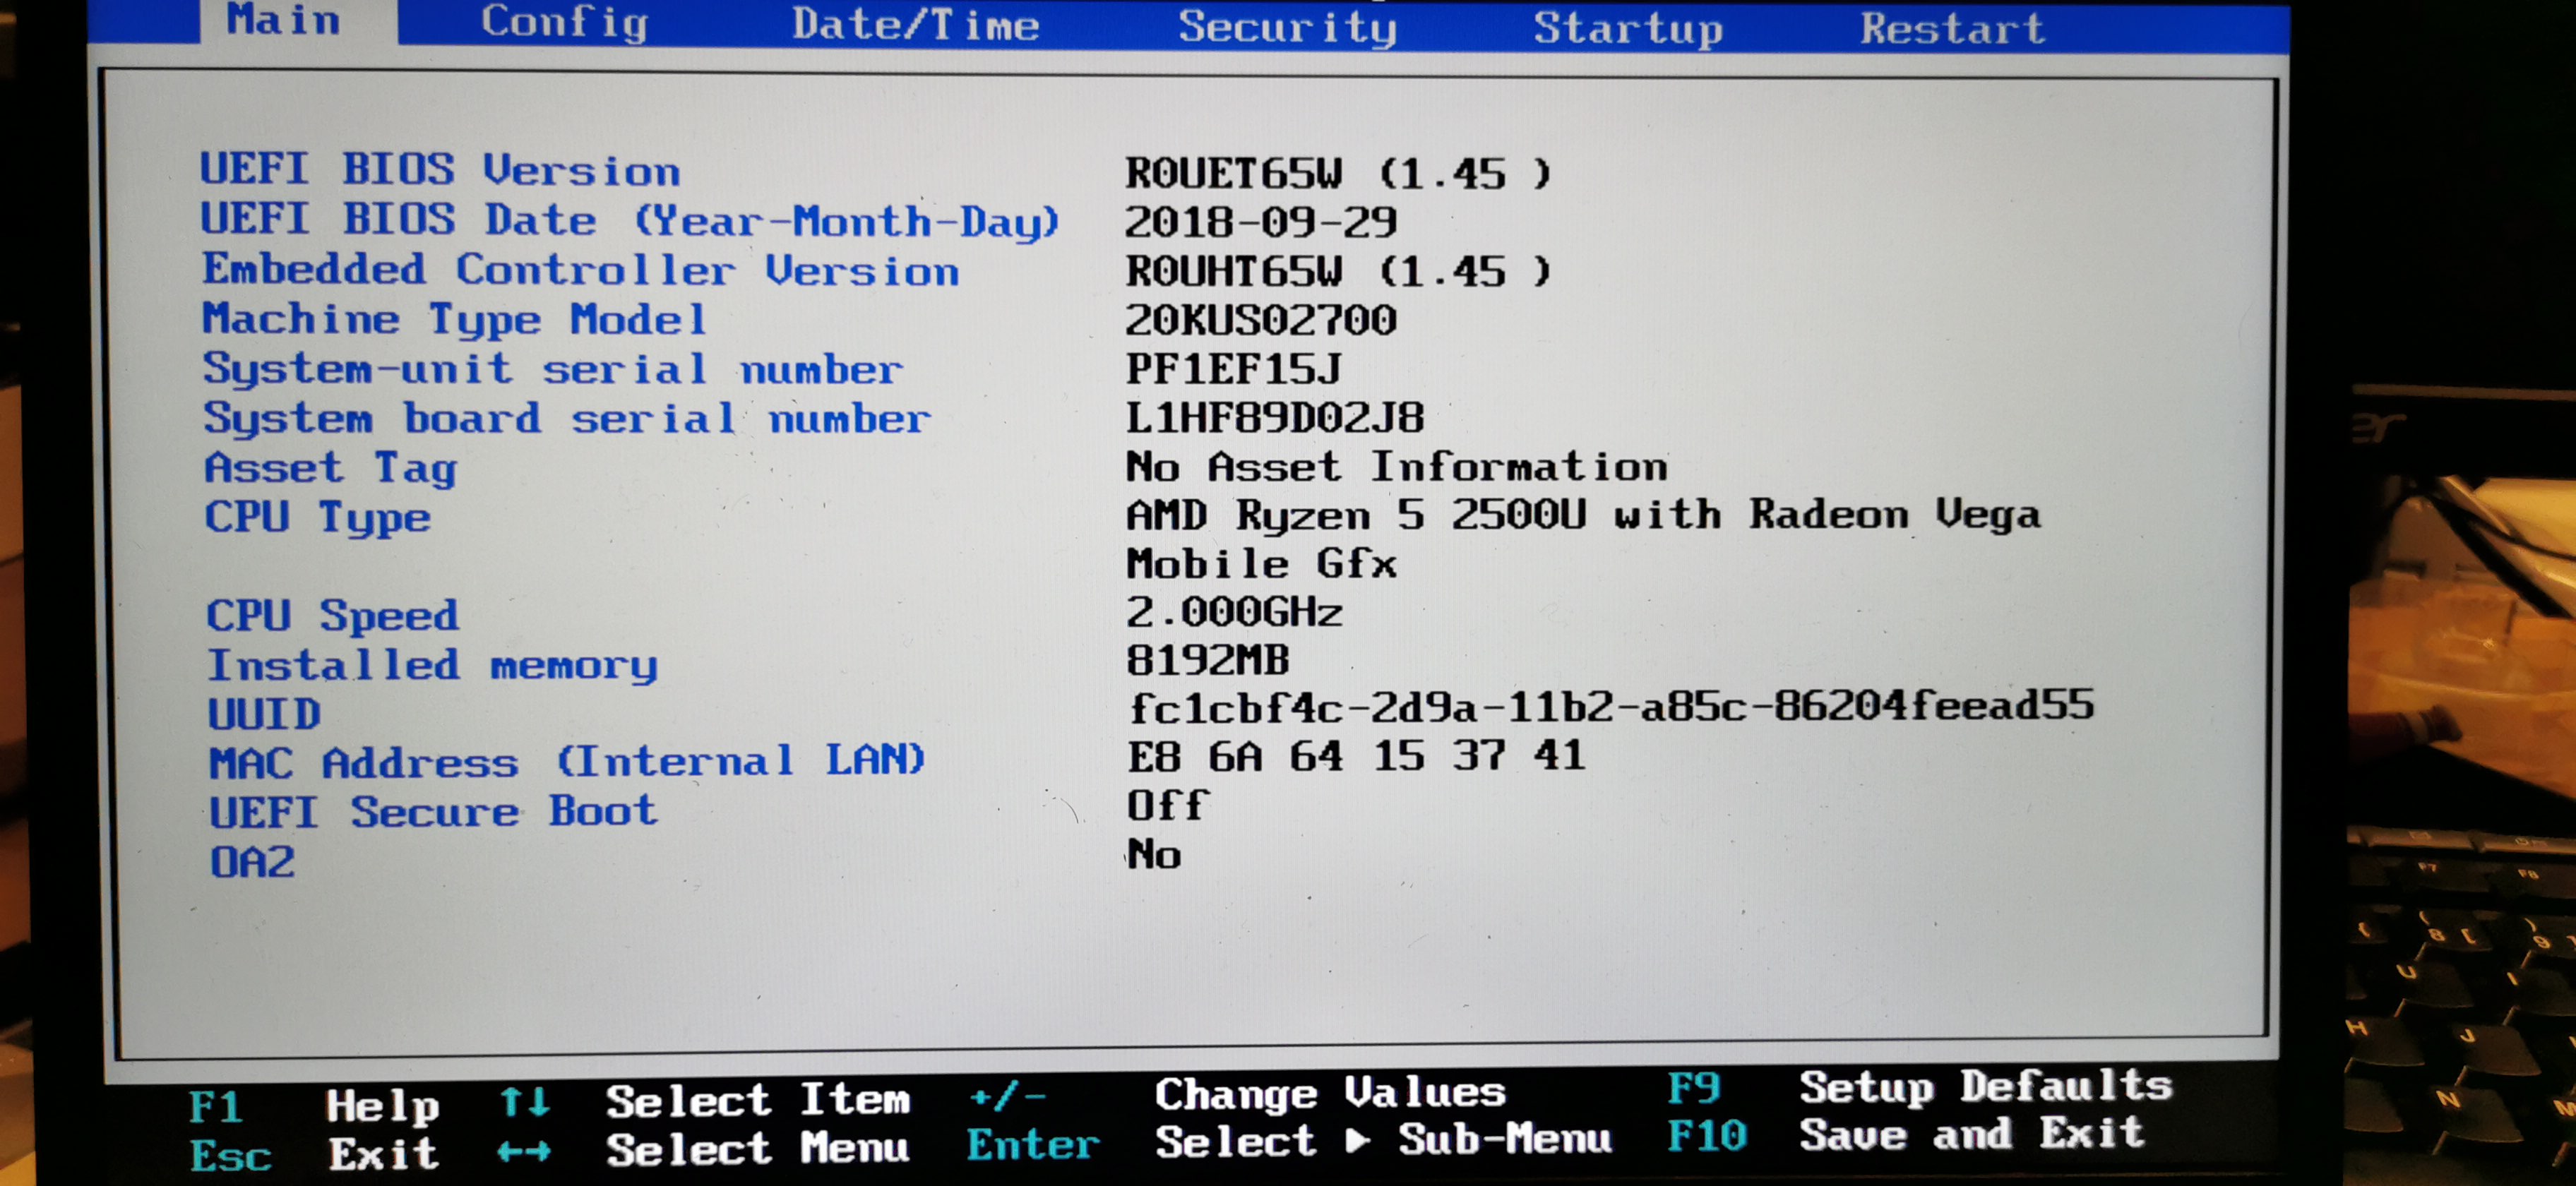The height and width of the screenshot is (1186, 2576).
Task: Click the left-right arrows Select Menu icon
Action: (x=524, y=1152)
